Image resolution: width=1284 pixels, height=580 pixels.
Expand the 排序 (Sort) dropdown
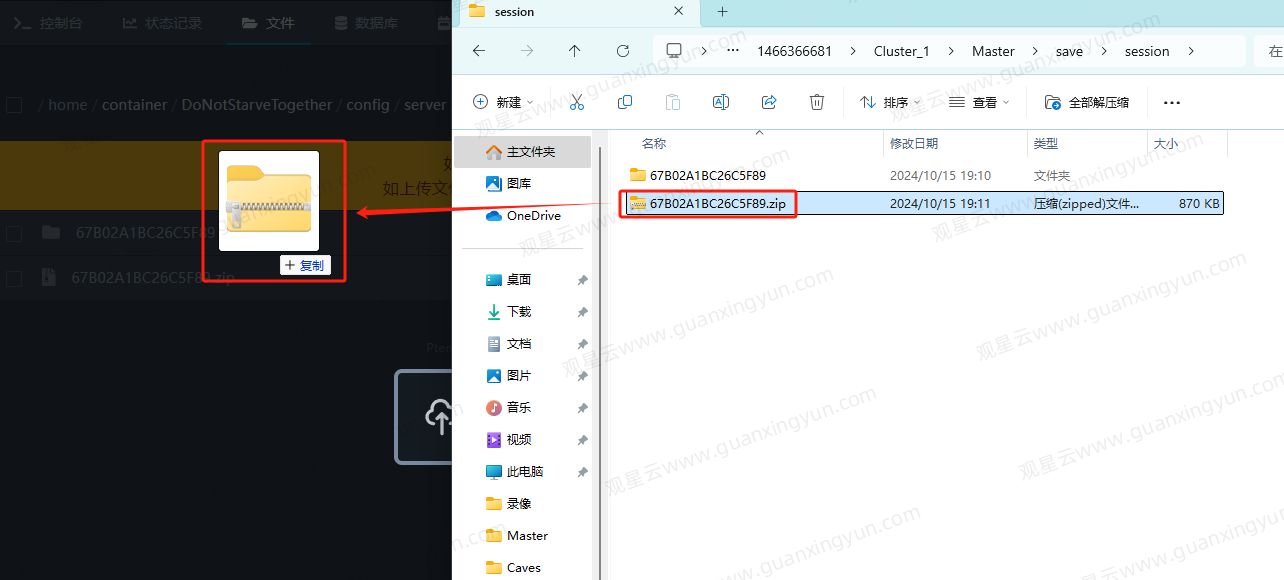(x=886, y=102)
